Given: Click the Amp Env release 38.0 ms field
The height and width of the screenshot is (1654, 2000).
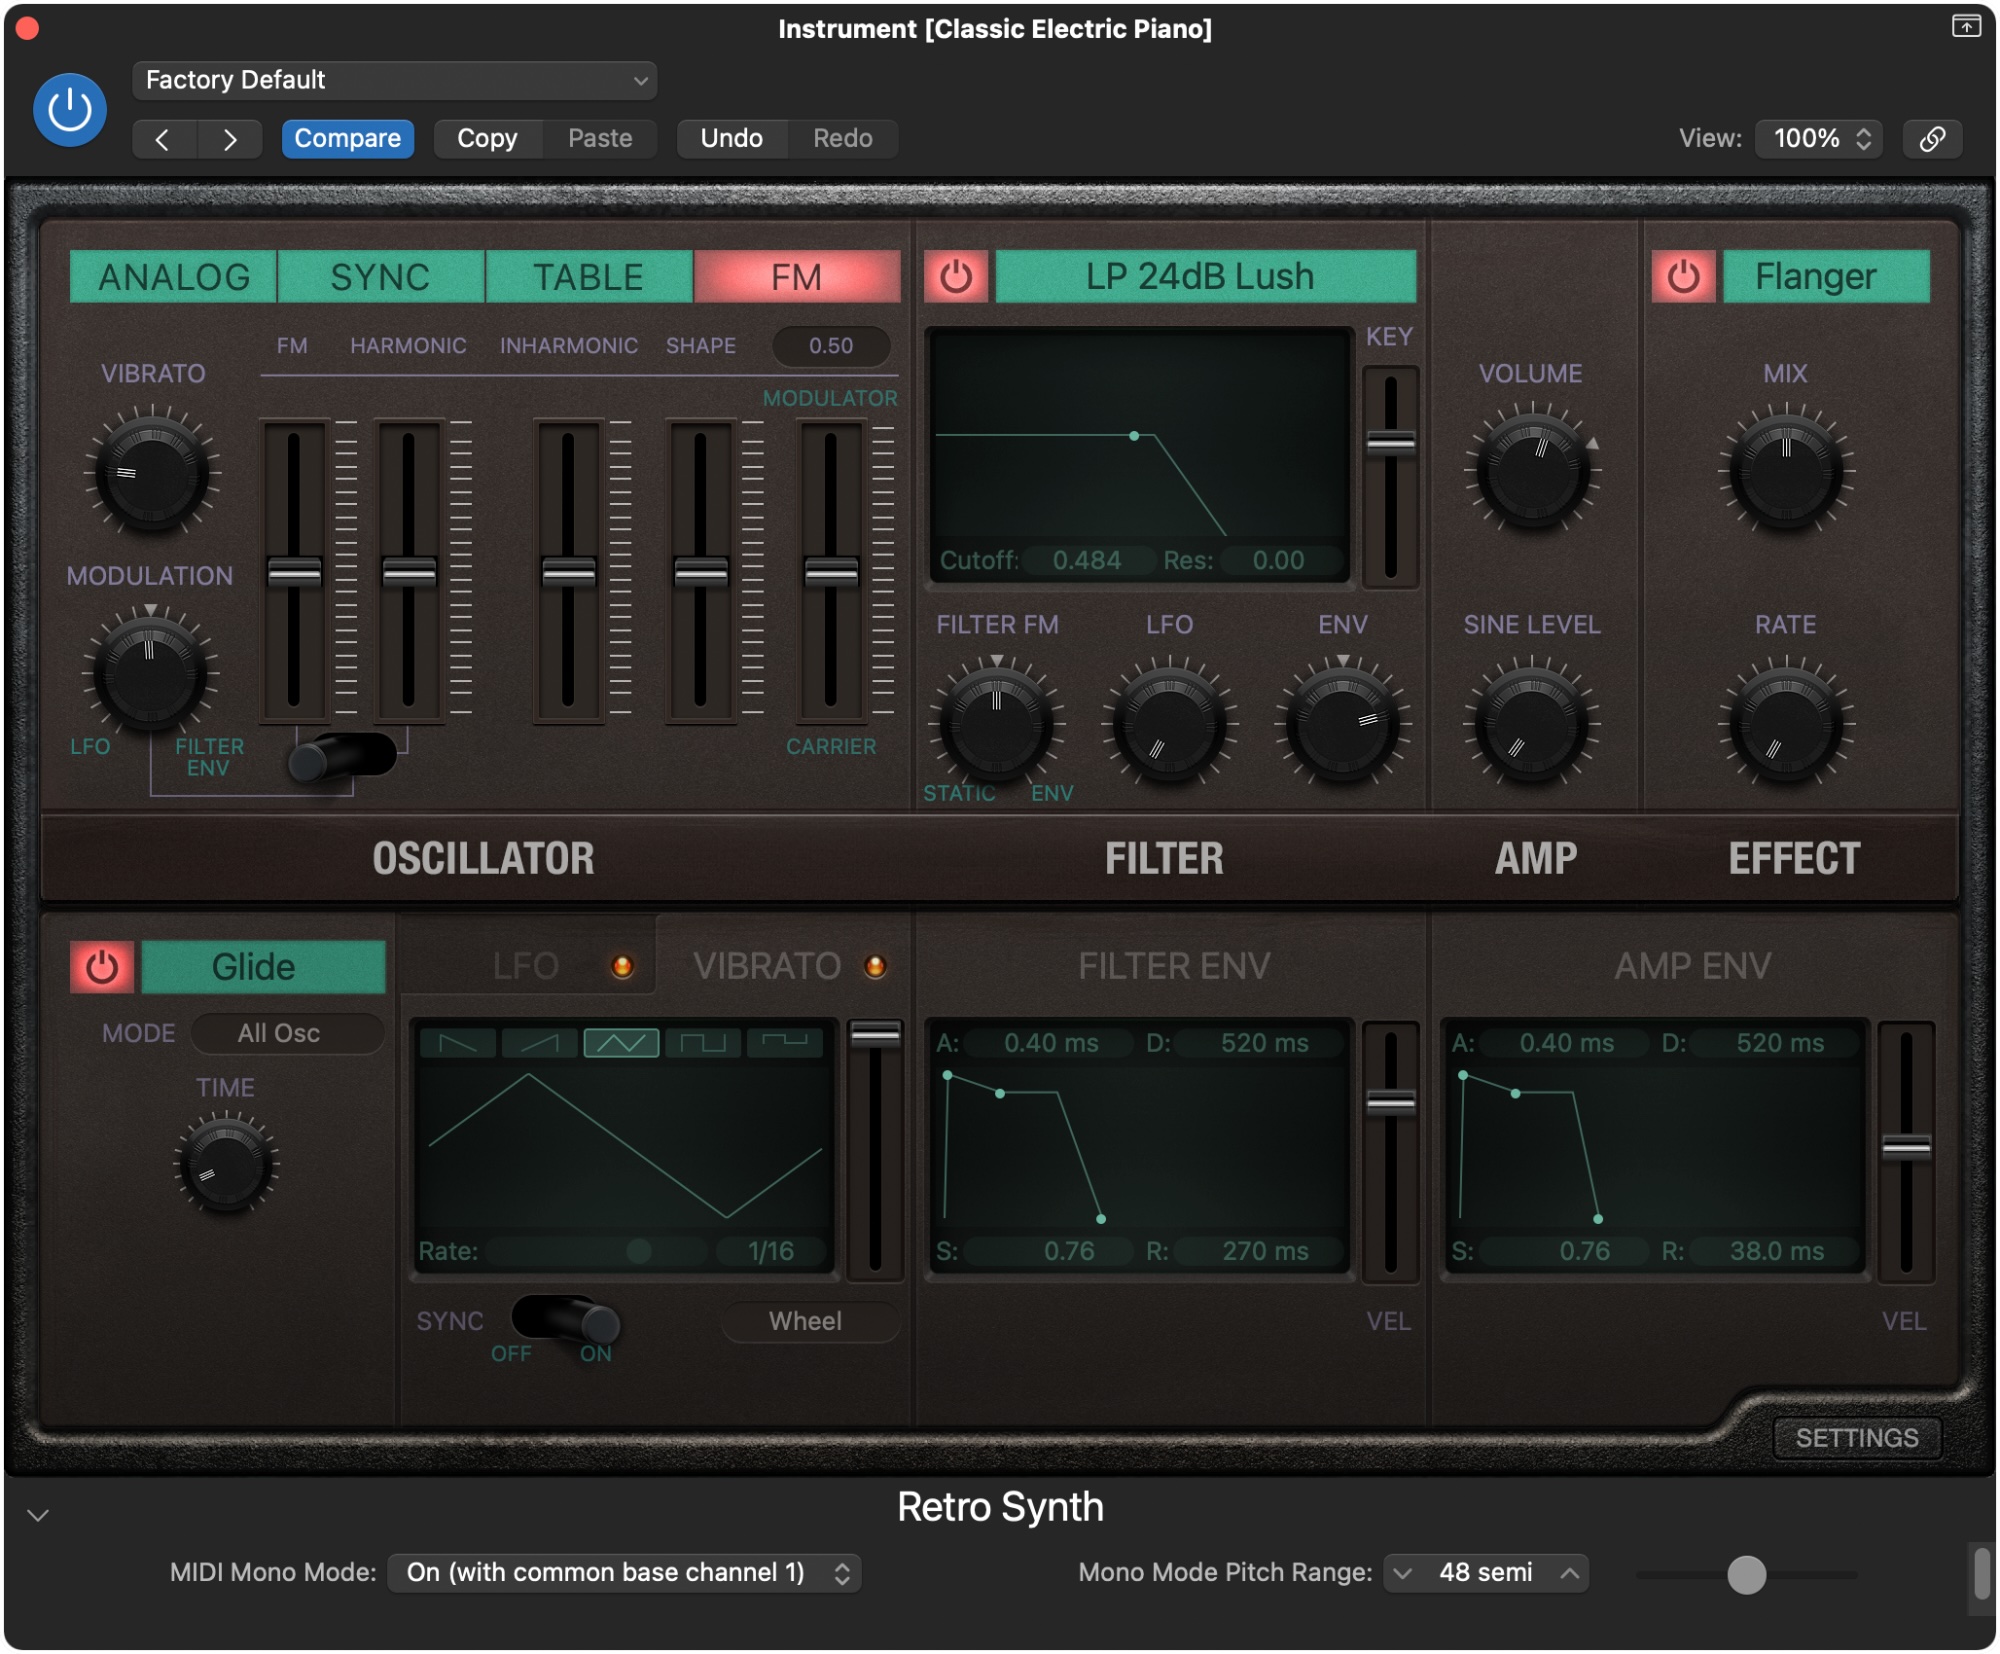Looking at the screenshot, I should point(1777,1251).
